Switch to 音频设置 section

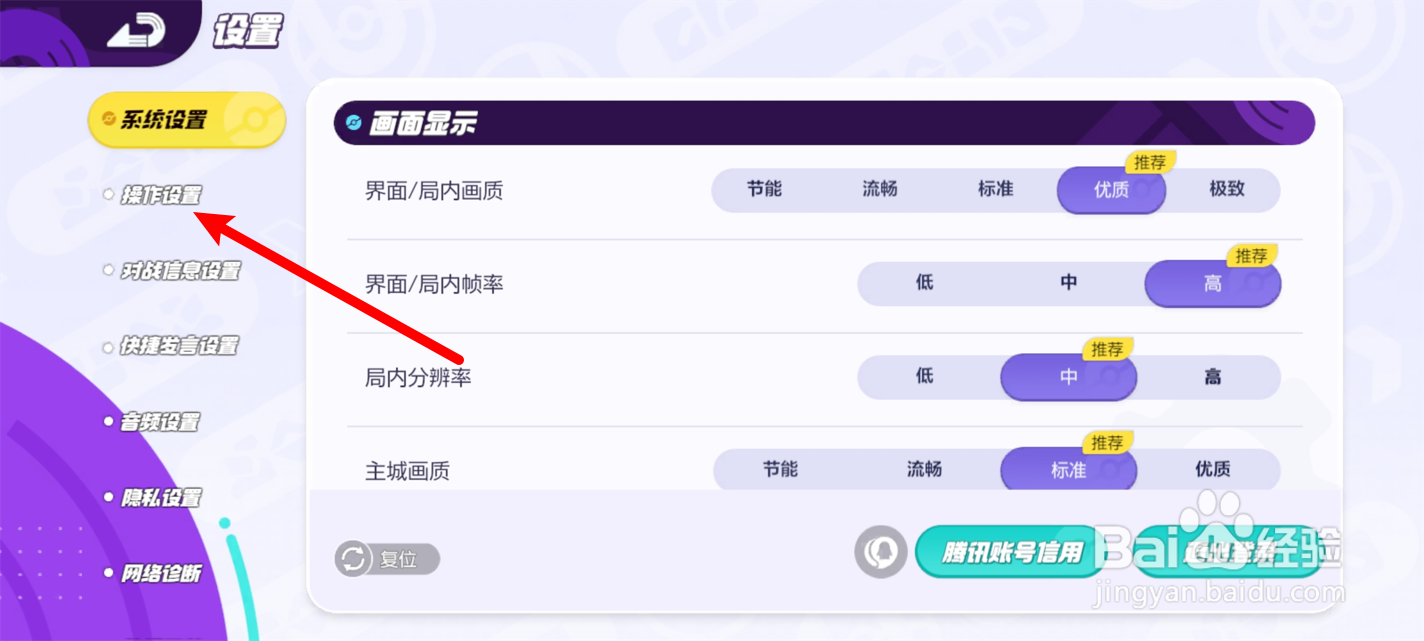click(160, 422)
